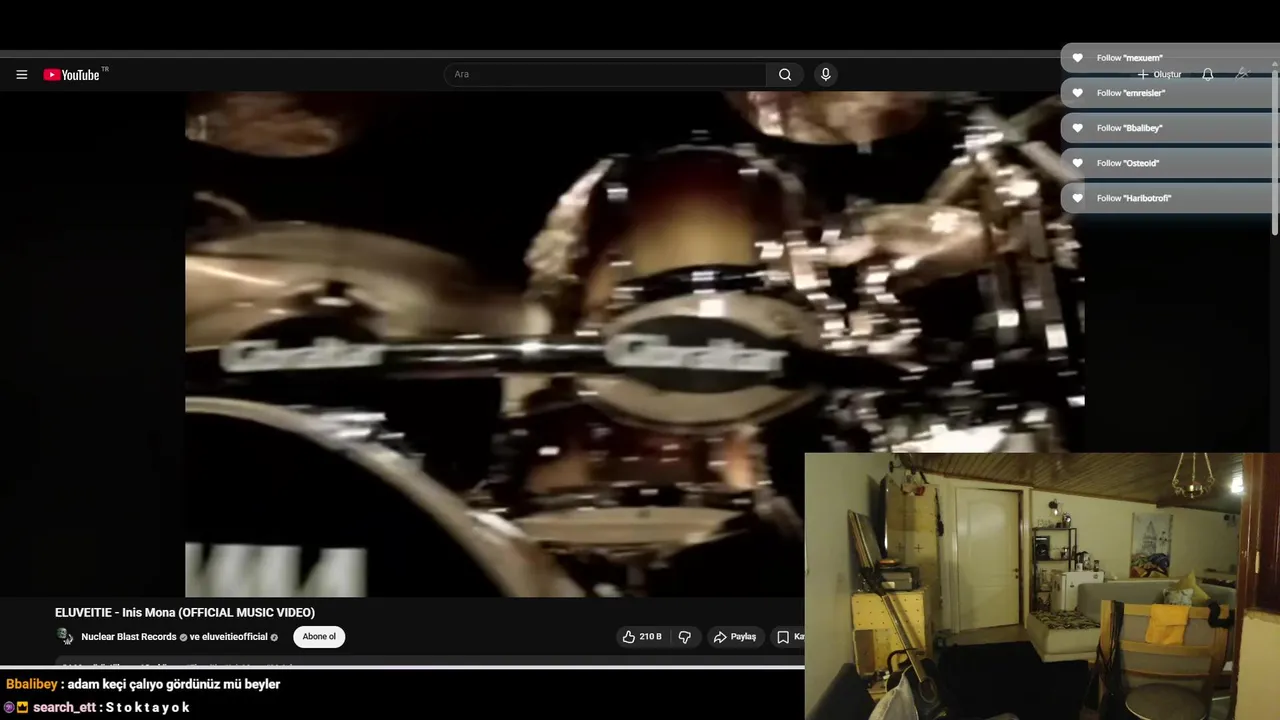Open the Nuclear Blast Records channel link
Screen dimensions: 1280x720
[x=129, y=637]
